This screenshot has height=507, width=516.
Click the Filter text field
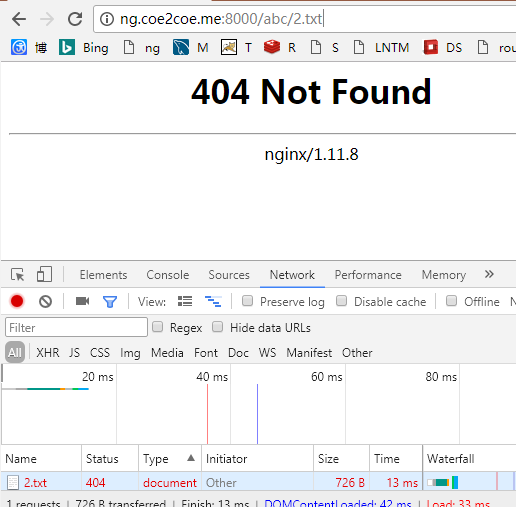76,327
